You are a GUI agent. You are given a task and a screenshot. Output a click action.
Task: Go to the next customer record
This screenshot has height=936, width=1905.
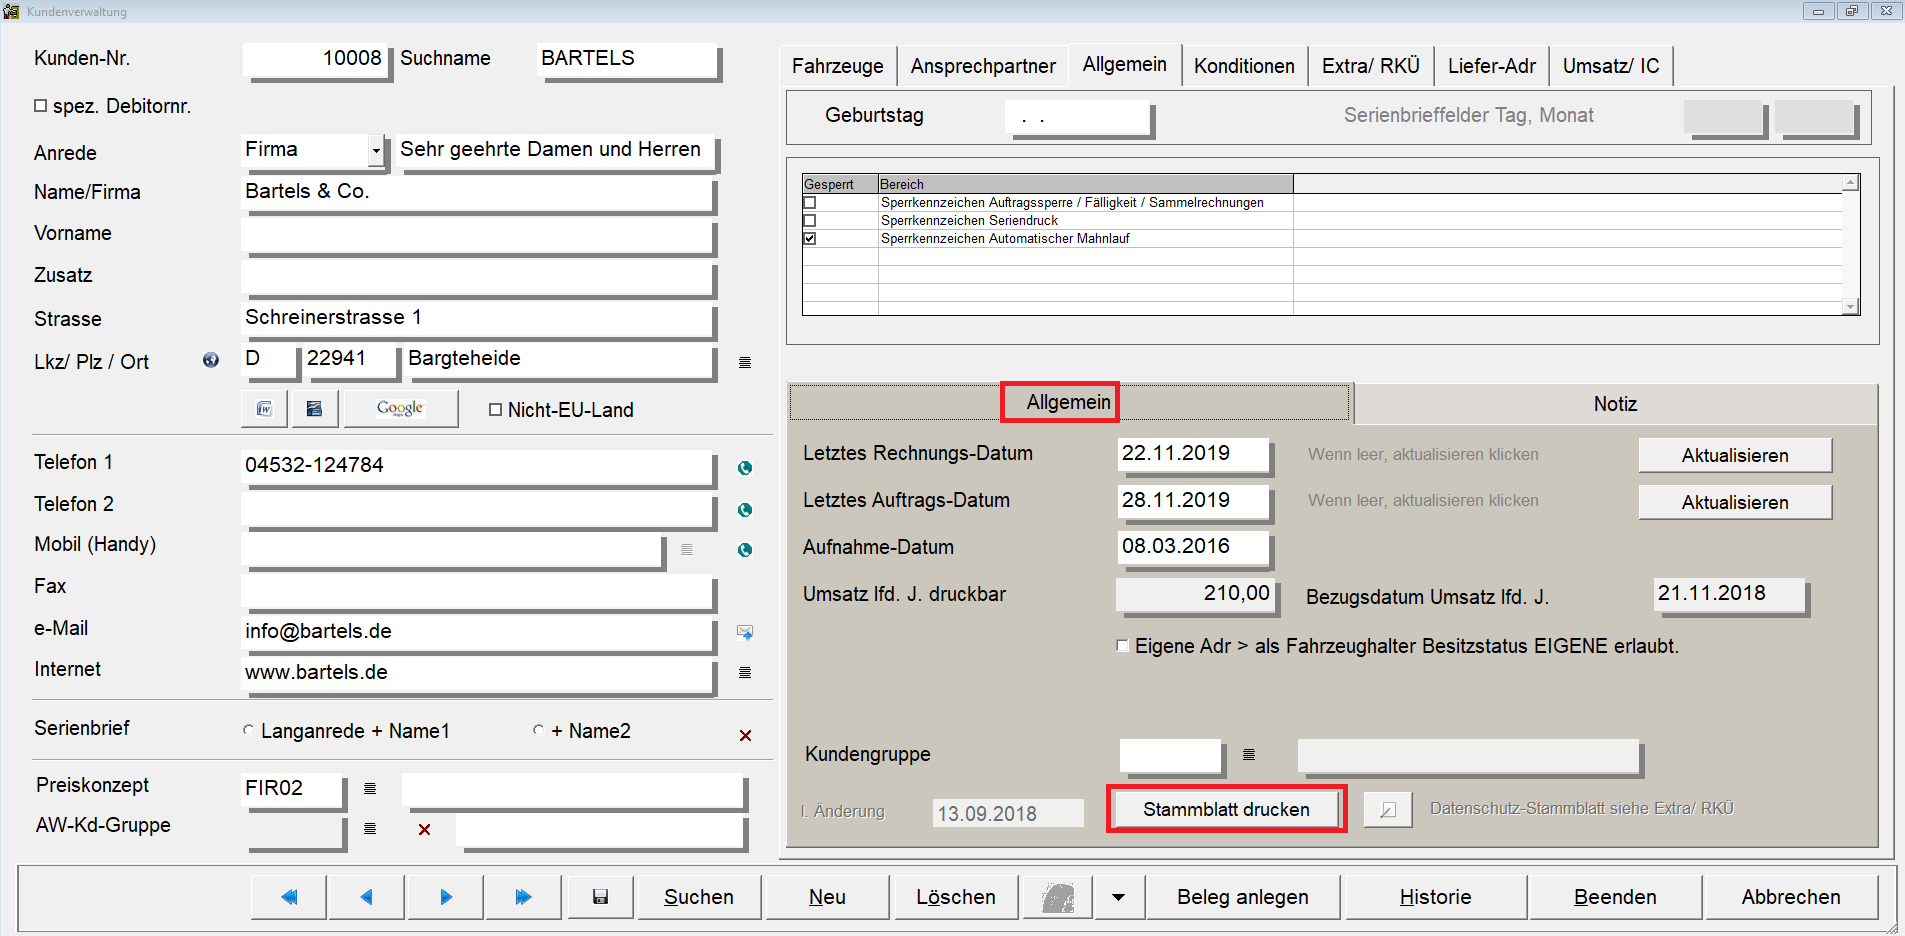pyautogui.click(x=446, y=897)
